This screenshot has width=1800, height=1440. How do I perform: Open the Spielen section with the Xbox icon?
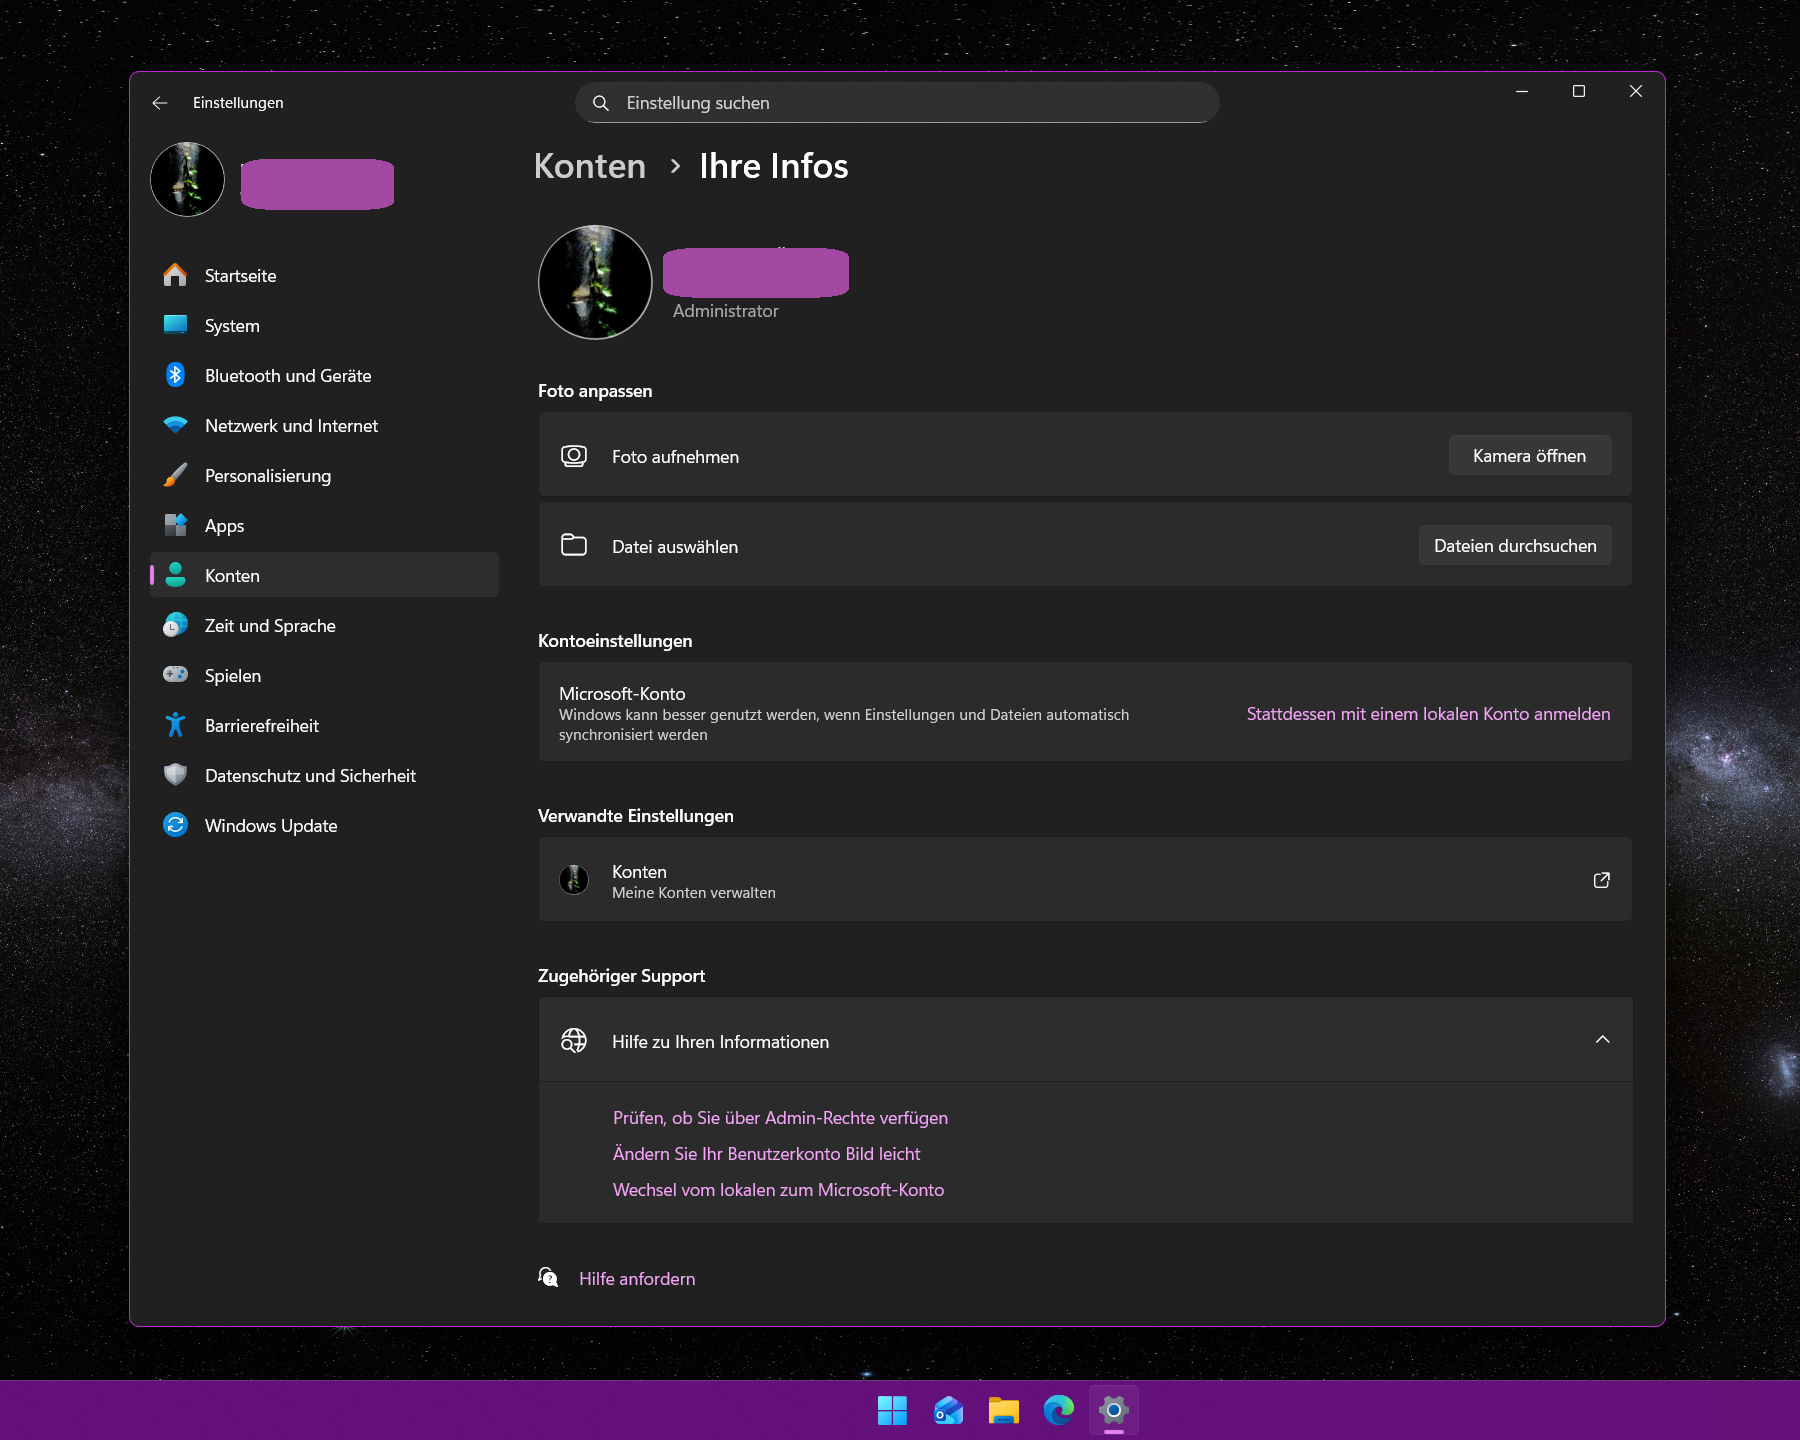click(176, 675)
